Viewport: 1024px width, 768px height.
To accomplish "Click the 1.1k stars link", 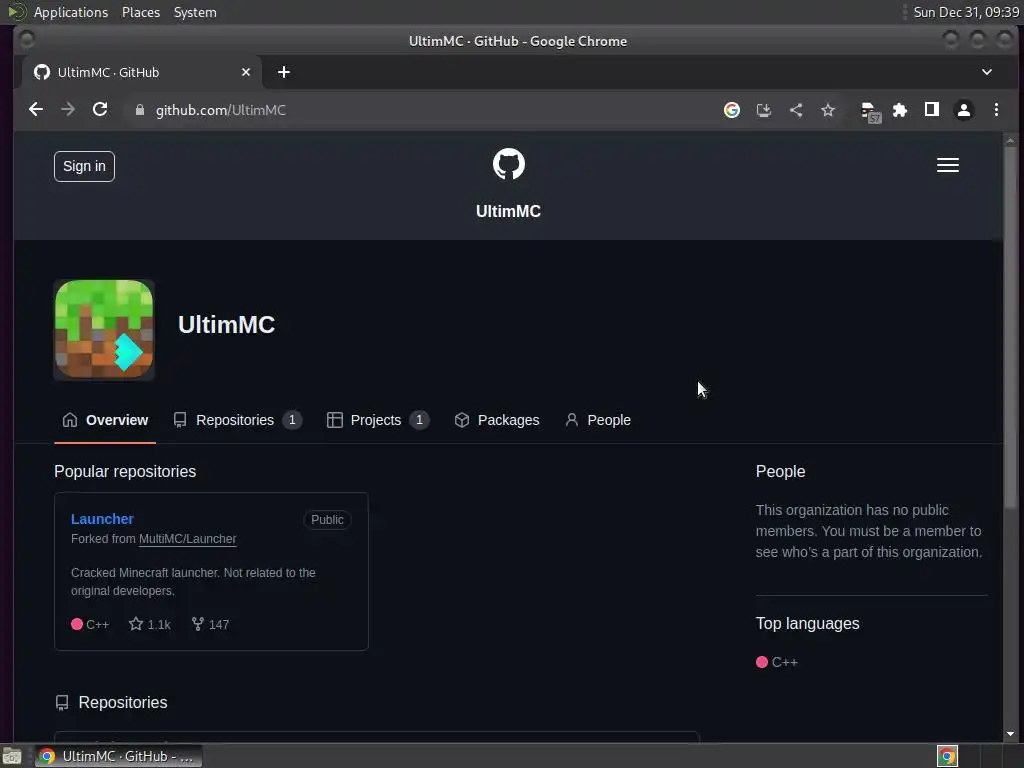I will [150, 624].
